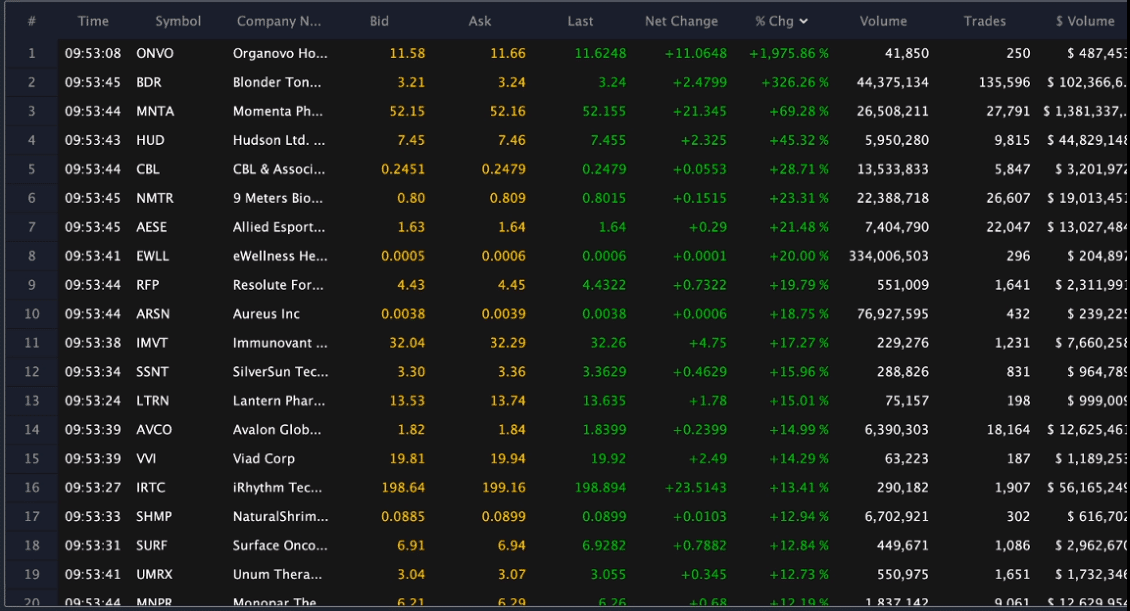Select the BDR symbol
The height and width of the screenshot is (611, 1130).
click(x=149, y=82)
